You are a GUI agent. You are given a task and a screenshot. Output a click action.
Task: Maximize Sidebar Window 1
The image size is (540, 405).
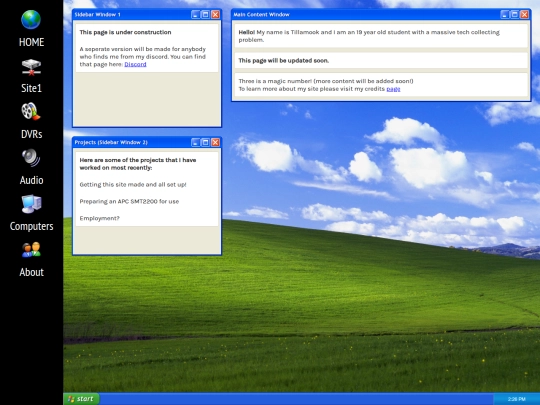point(205,14)
